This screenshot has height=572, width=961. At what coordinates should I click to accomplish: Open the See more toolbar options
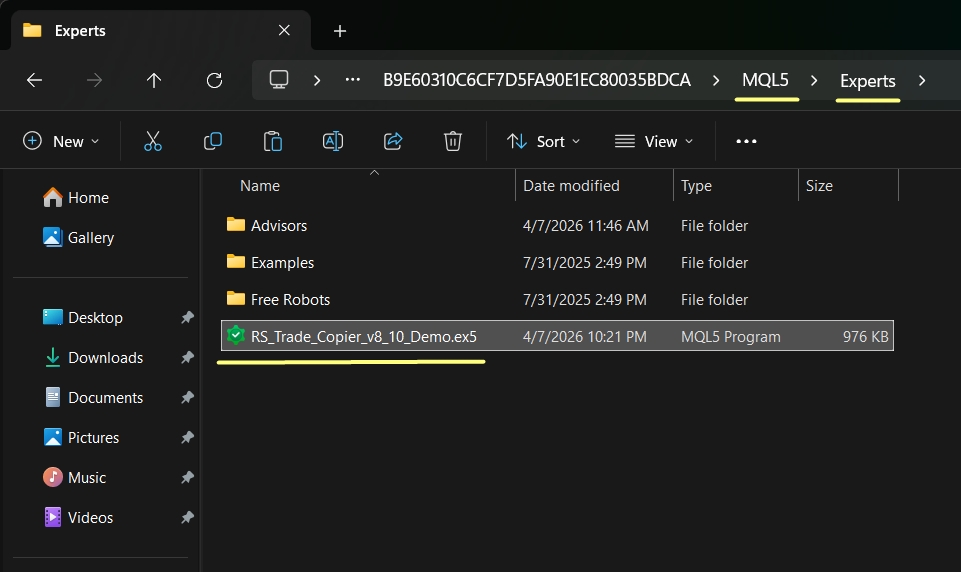(746, 141)
